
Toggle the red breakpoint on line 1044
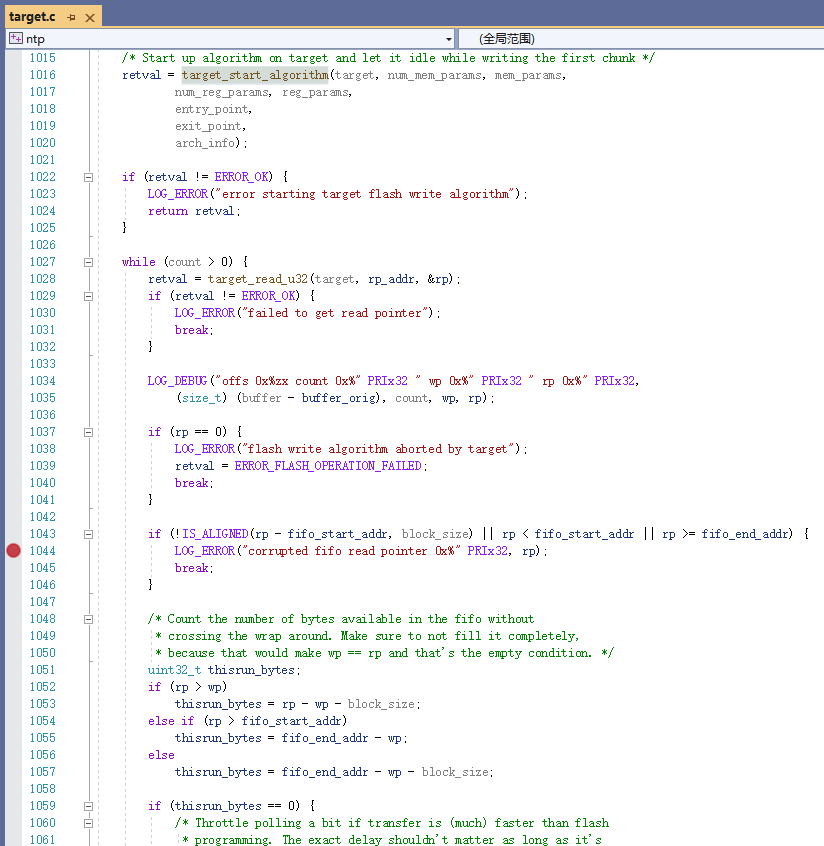click(x=12, y=550)
